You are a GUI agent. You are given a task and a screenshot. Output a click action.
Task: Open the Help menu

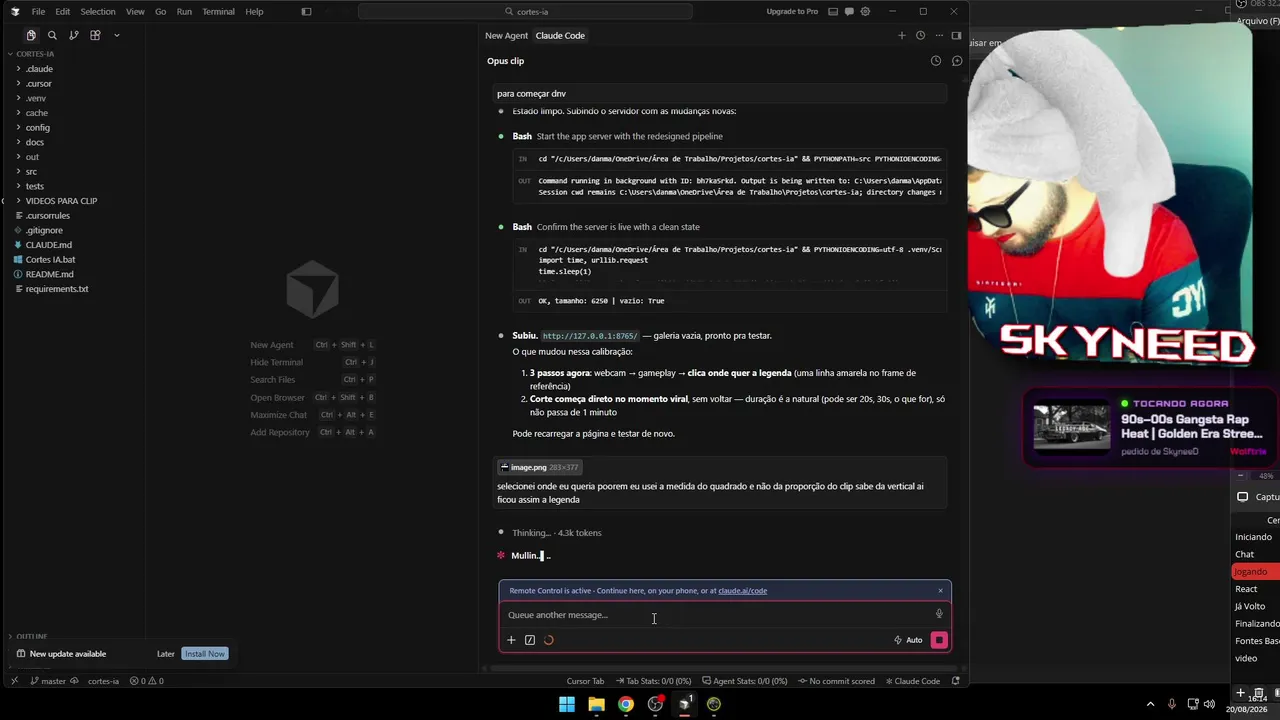tap(254, 12)
